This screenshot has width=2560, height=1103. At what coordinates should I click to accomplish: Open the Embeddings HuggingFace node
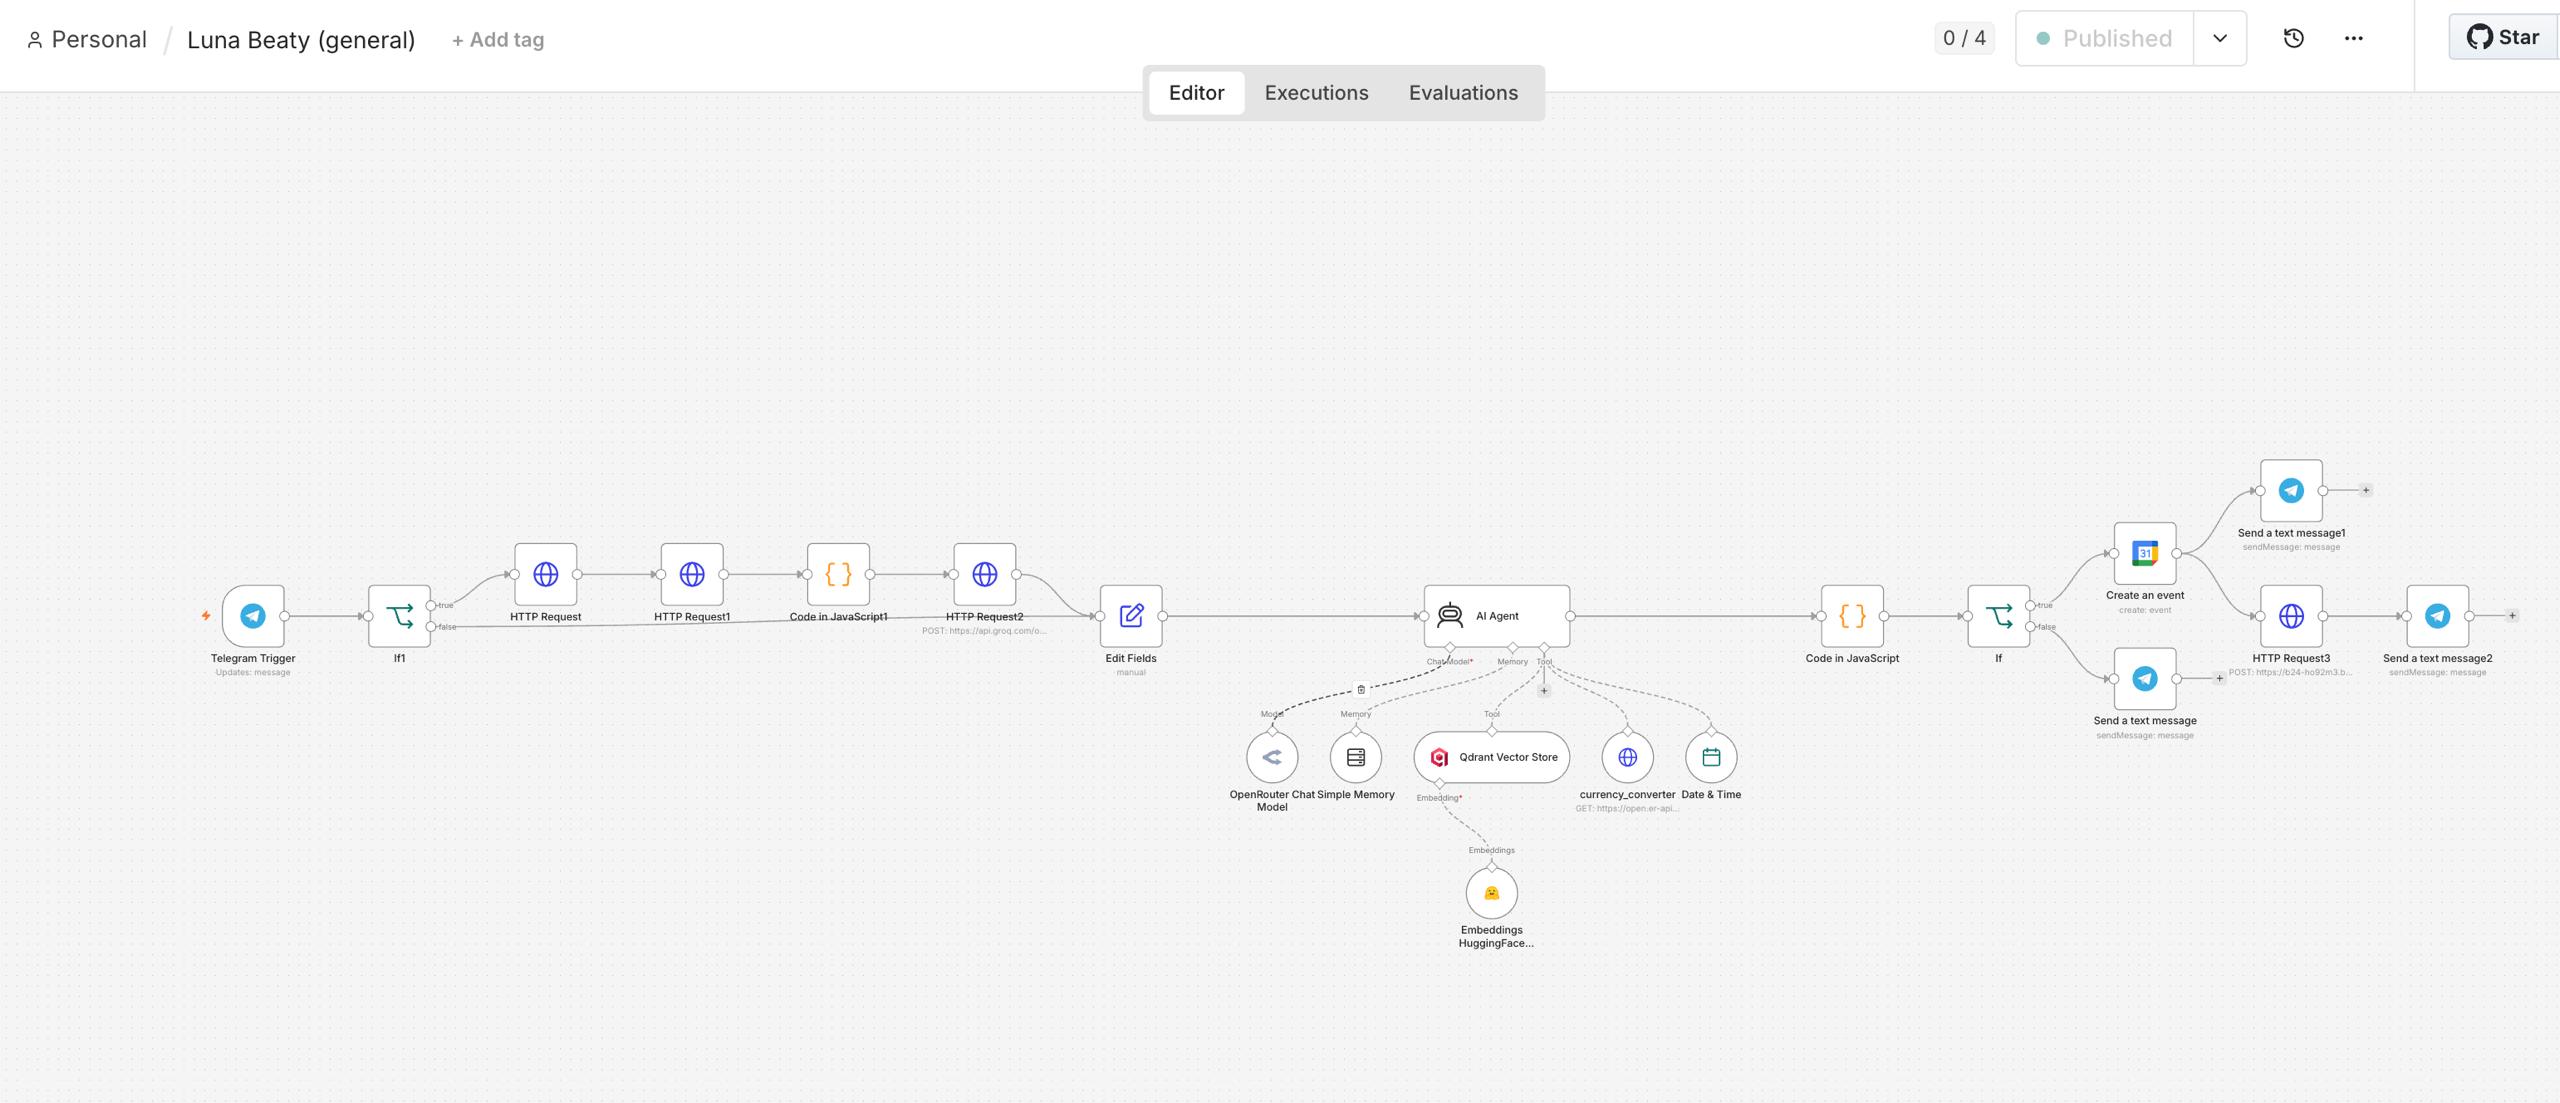pos(1491,893)
